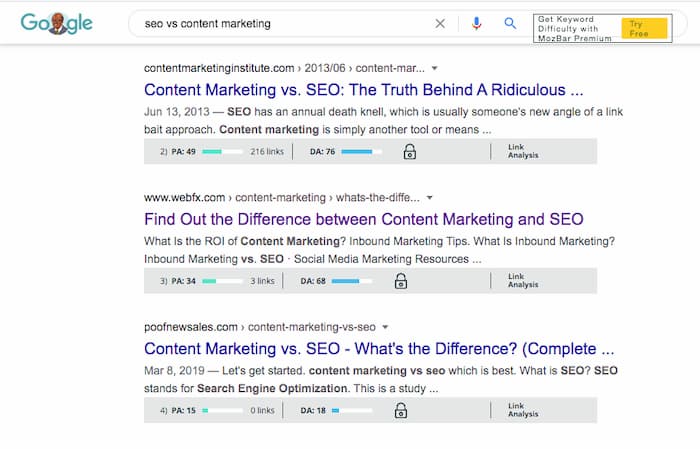This screenshot has height=449, width=700.
Task: Click the lock icon in poofnewsales MozBar
Action: (x=401, y=411)
